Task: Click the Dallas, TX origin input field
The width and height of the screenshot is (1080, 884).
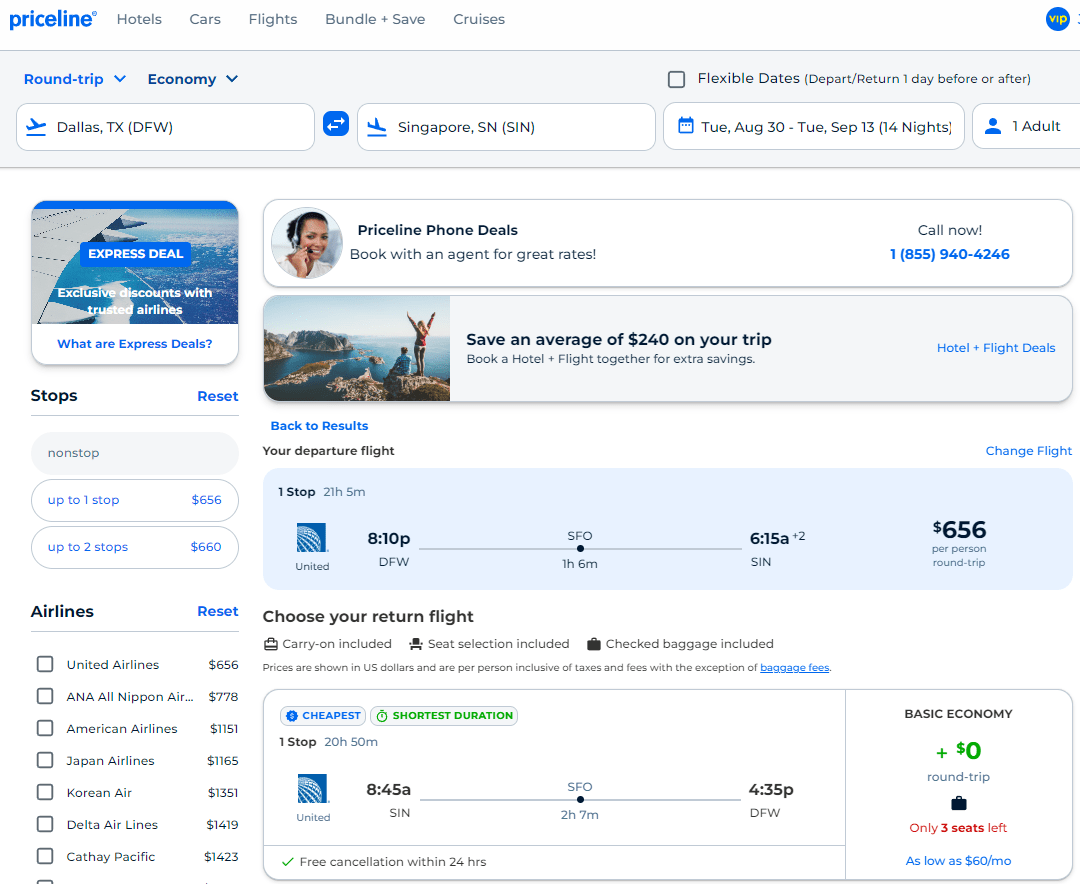Action: (165, 126)
